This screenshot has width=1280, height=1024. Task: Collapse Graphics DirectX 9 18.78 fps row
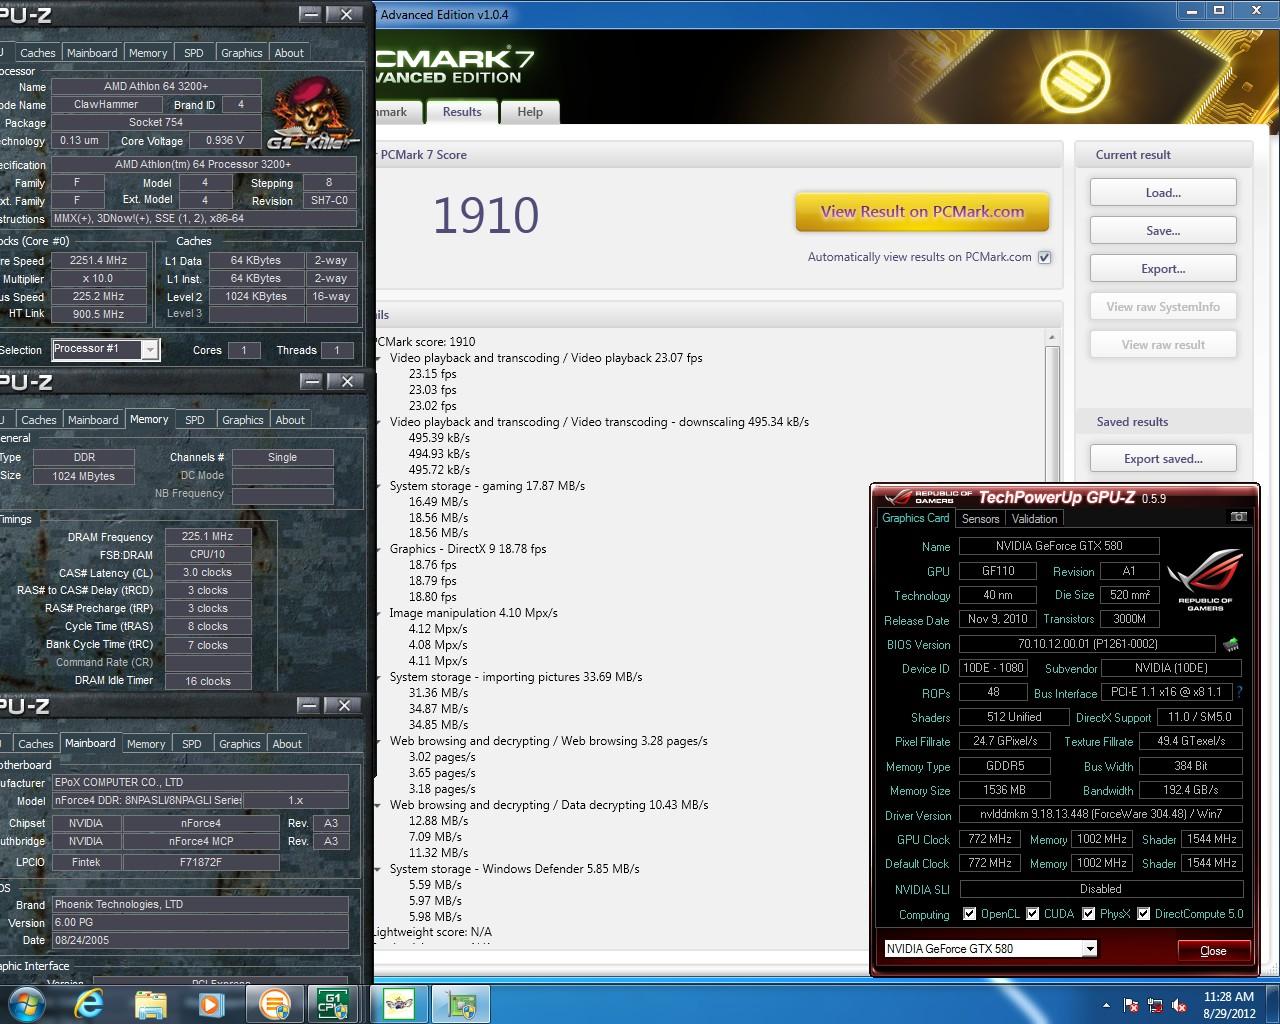tap(378, 549)
